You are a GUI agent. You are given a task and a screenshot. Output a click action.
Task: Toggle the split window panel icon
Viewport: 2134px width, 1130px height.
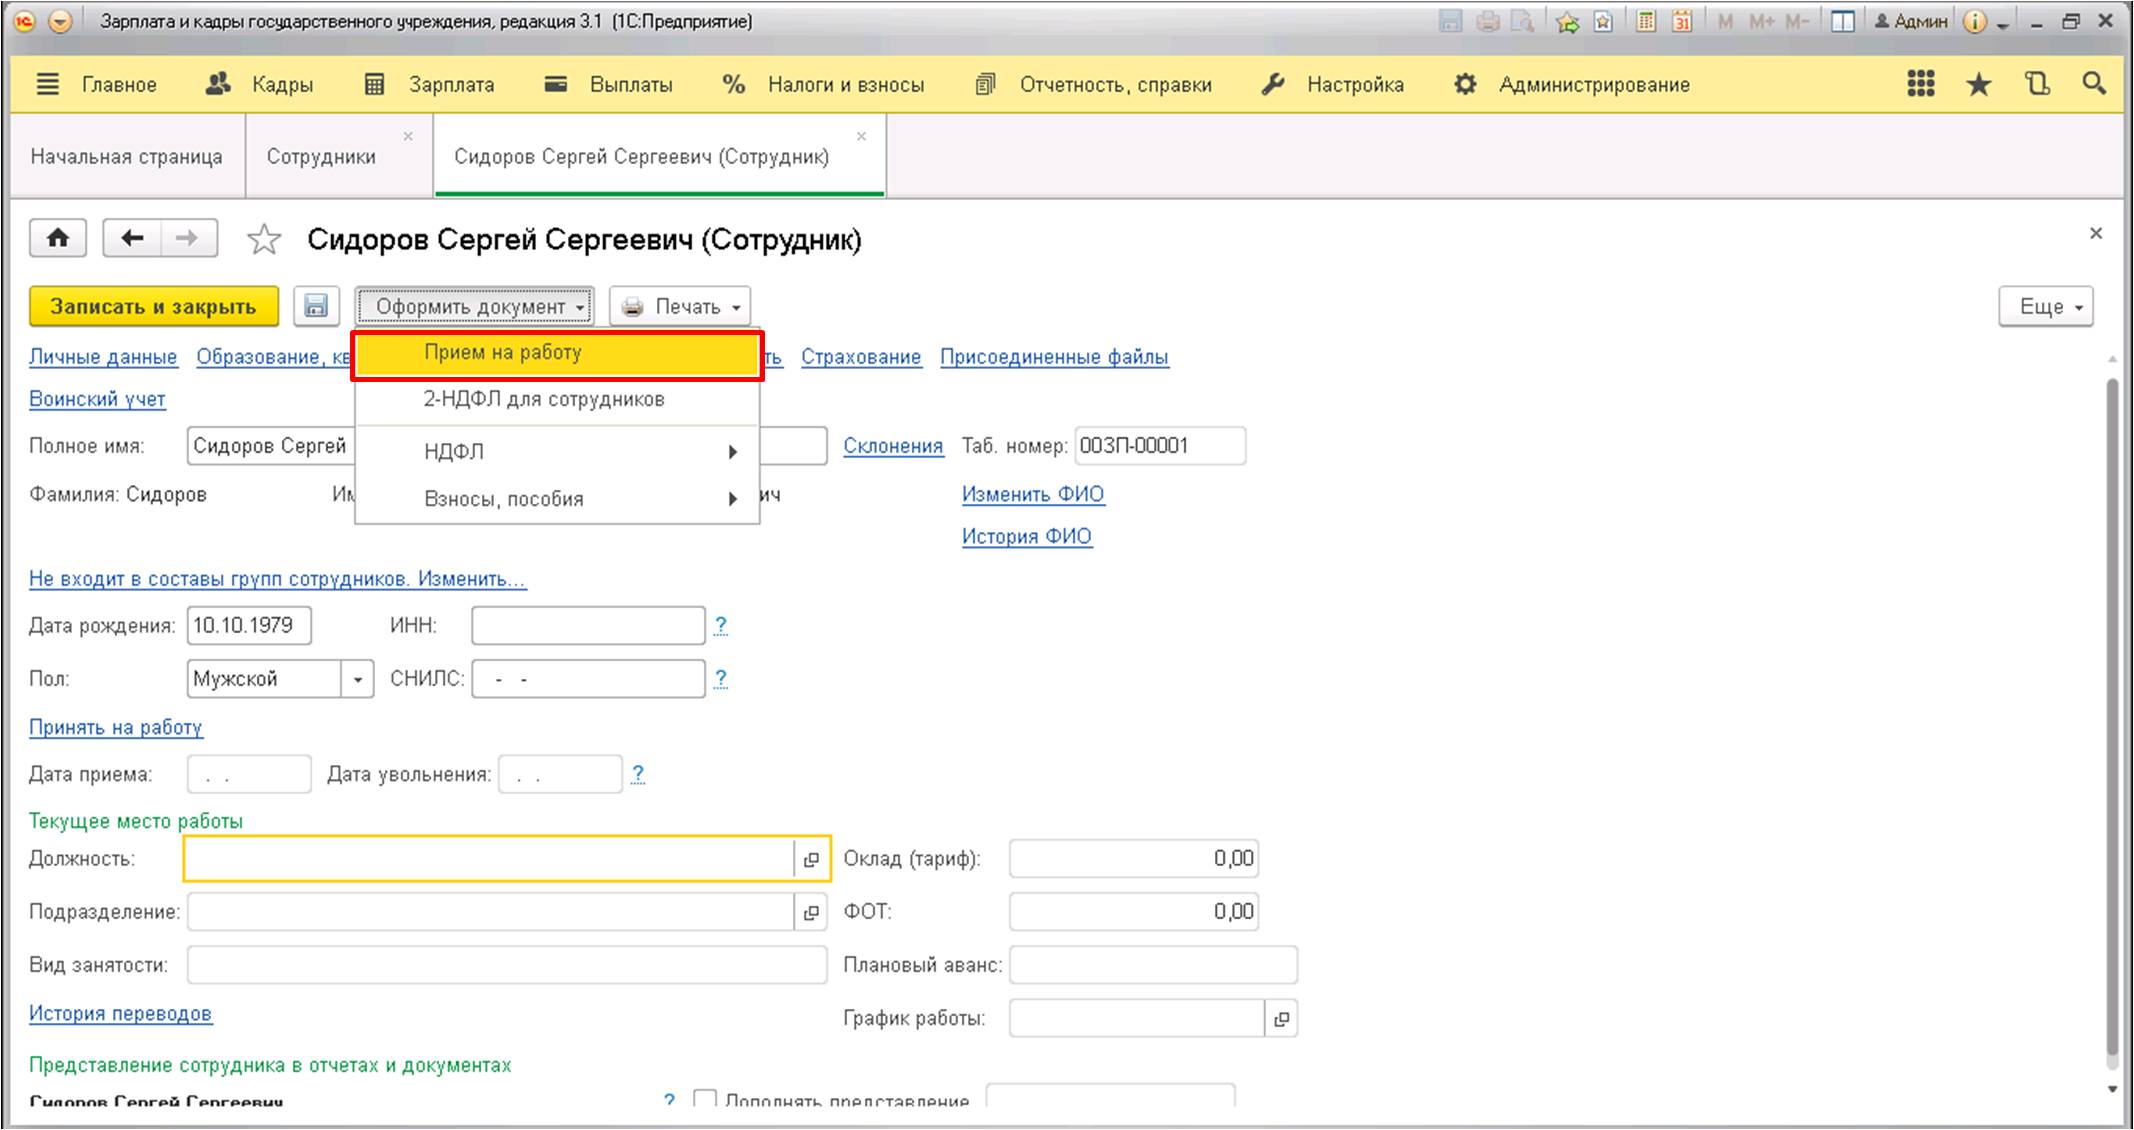pos(1842,21)
